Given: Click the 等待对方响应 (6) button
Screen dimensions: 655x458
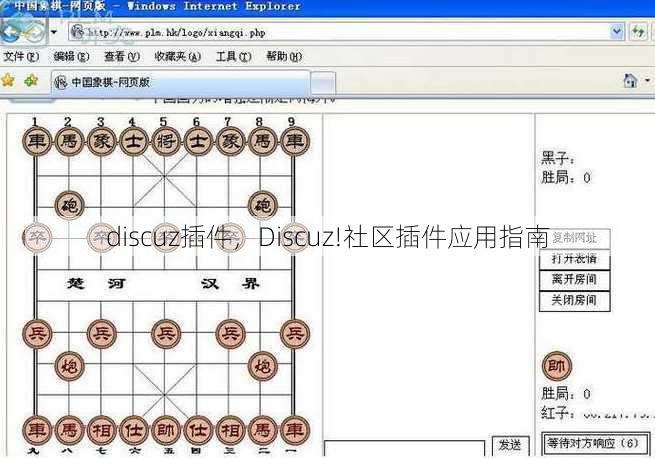Looking at the screenshot, I should (x=595, y=444).
